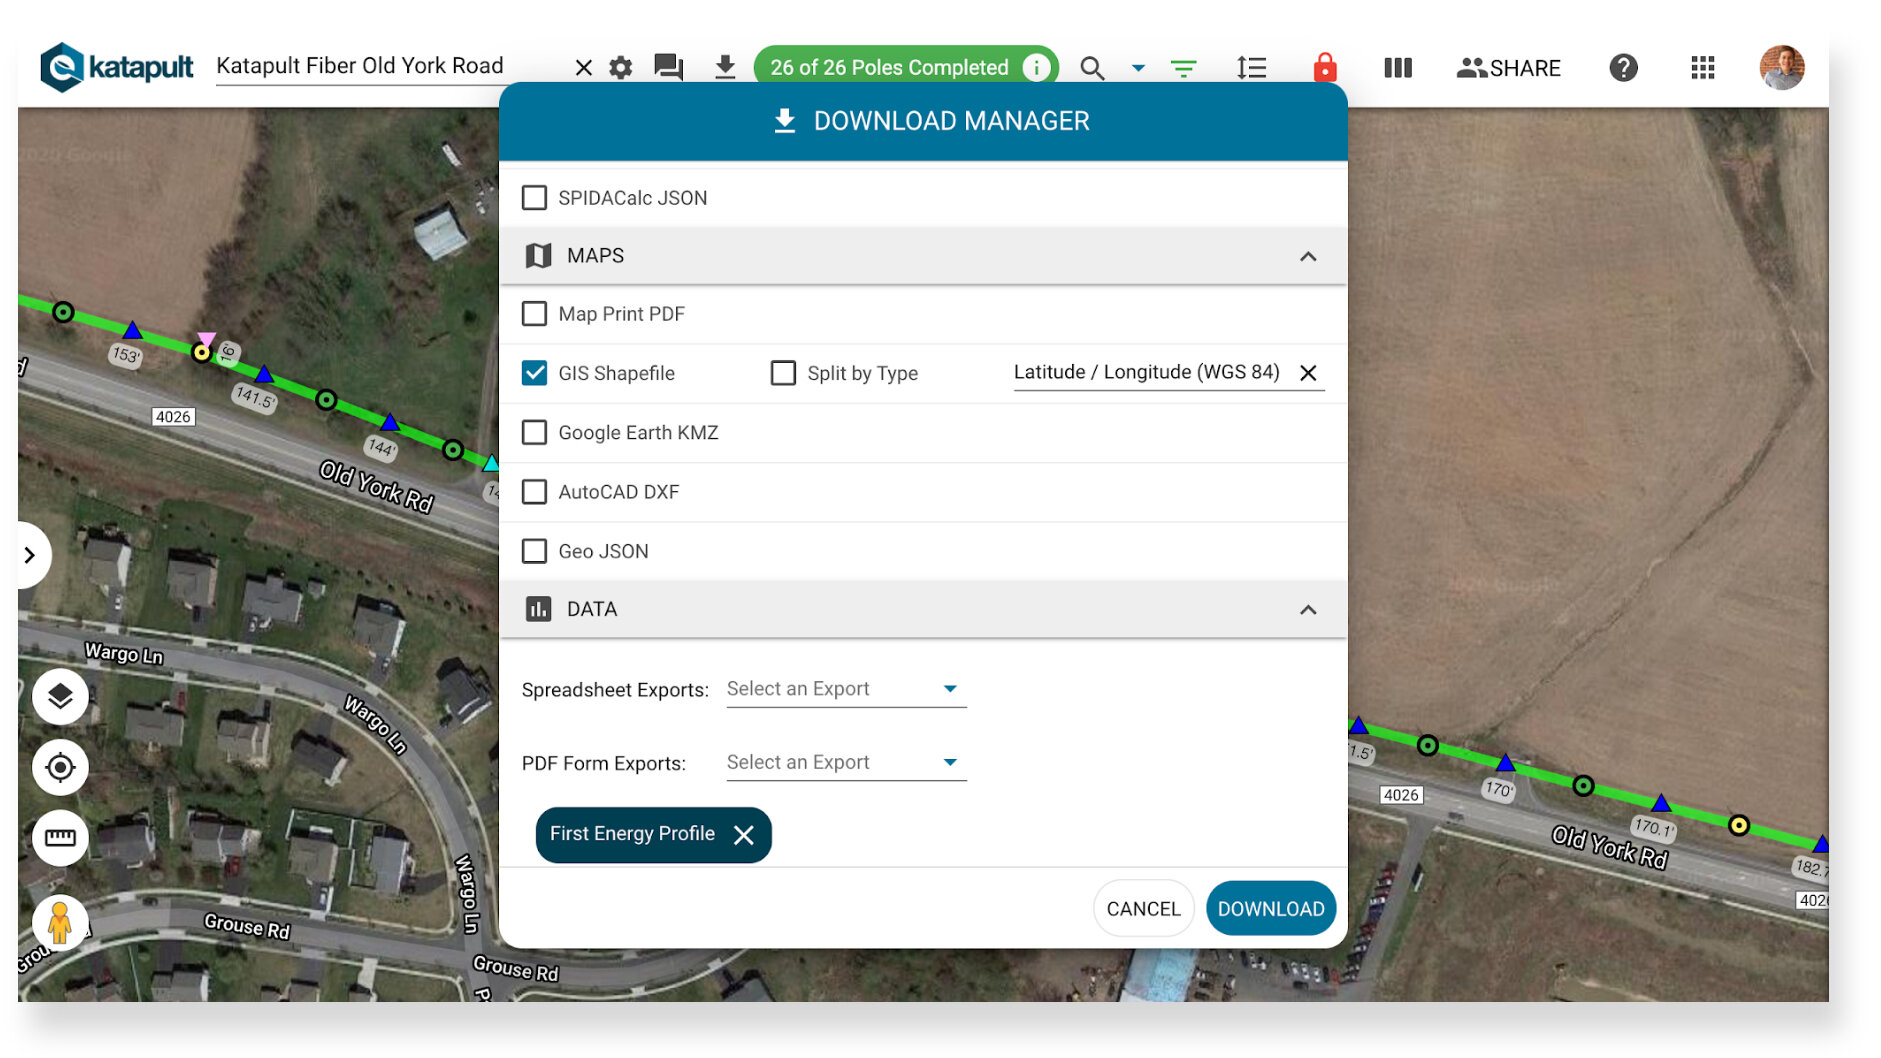
Task: Open the job chat comments icon
Action: 669,68
